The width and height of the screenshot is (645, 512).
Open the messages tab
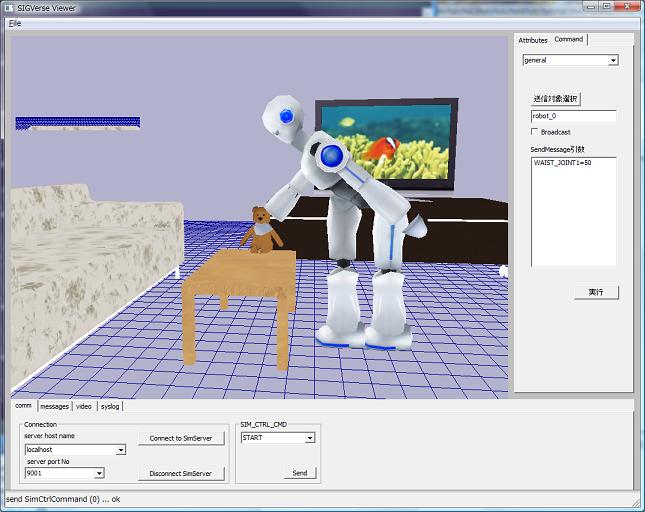(x=54, y=406)
